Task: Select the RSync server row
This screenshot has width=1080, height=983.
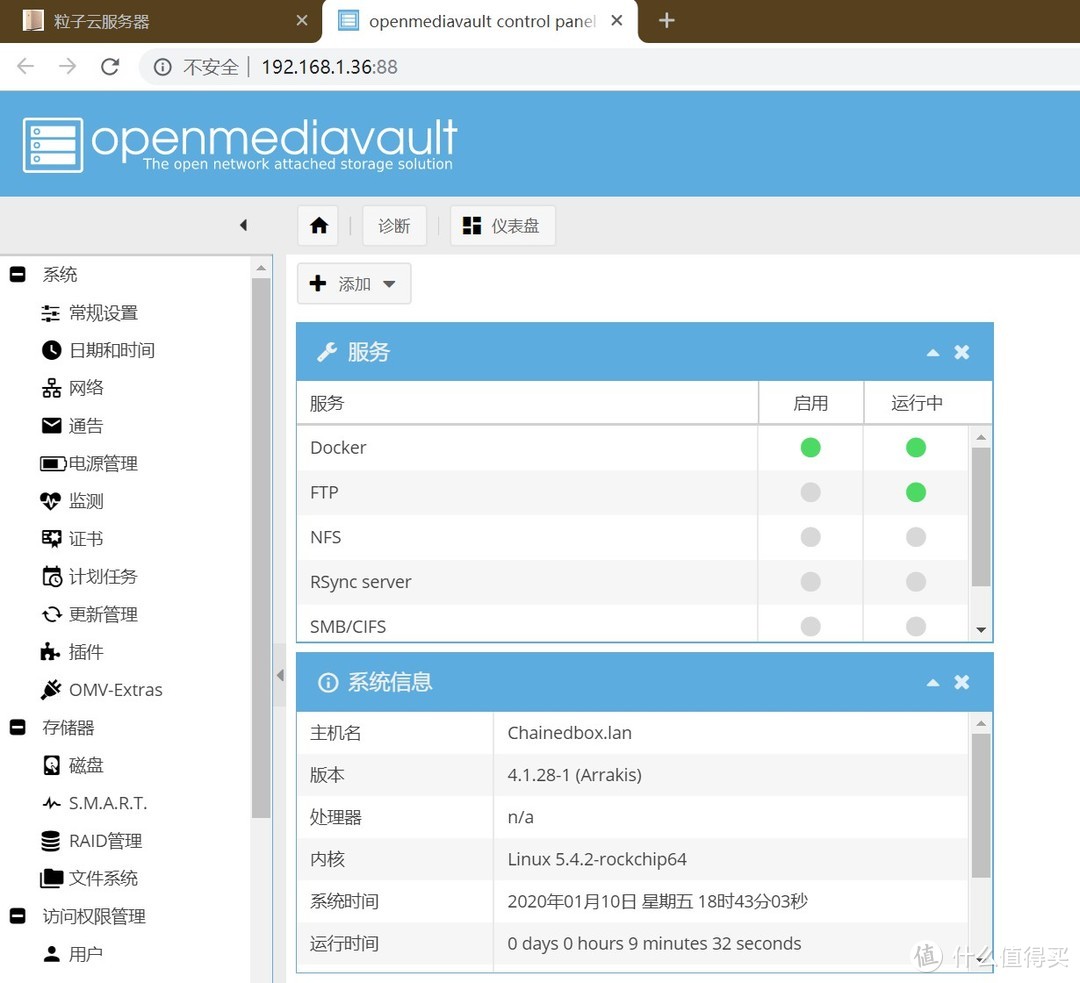Action: pyautogui.click(x=632, y=582)
